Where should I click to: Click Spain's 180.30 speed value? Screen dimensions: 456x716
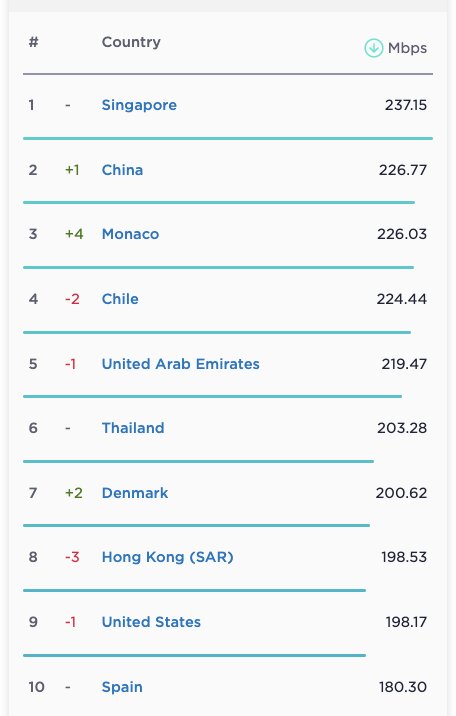[403, 687]
